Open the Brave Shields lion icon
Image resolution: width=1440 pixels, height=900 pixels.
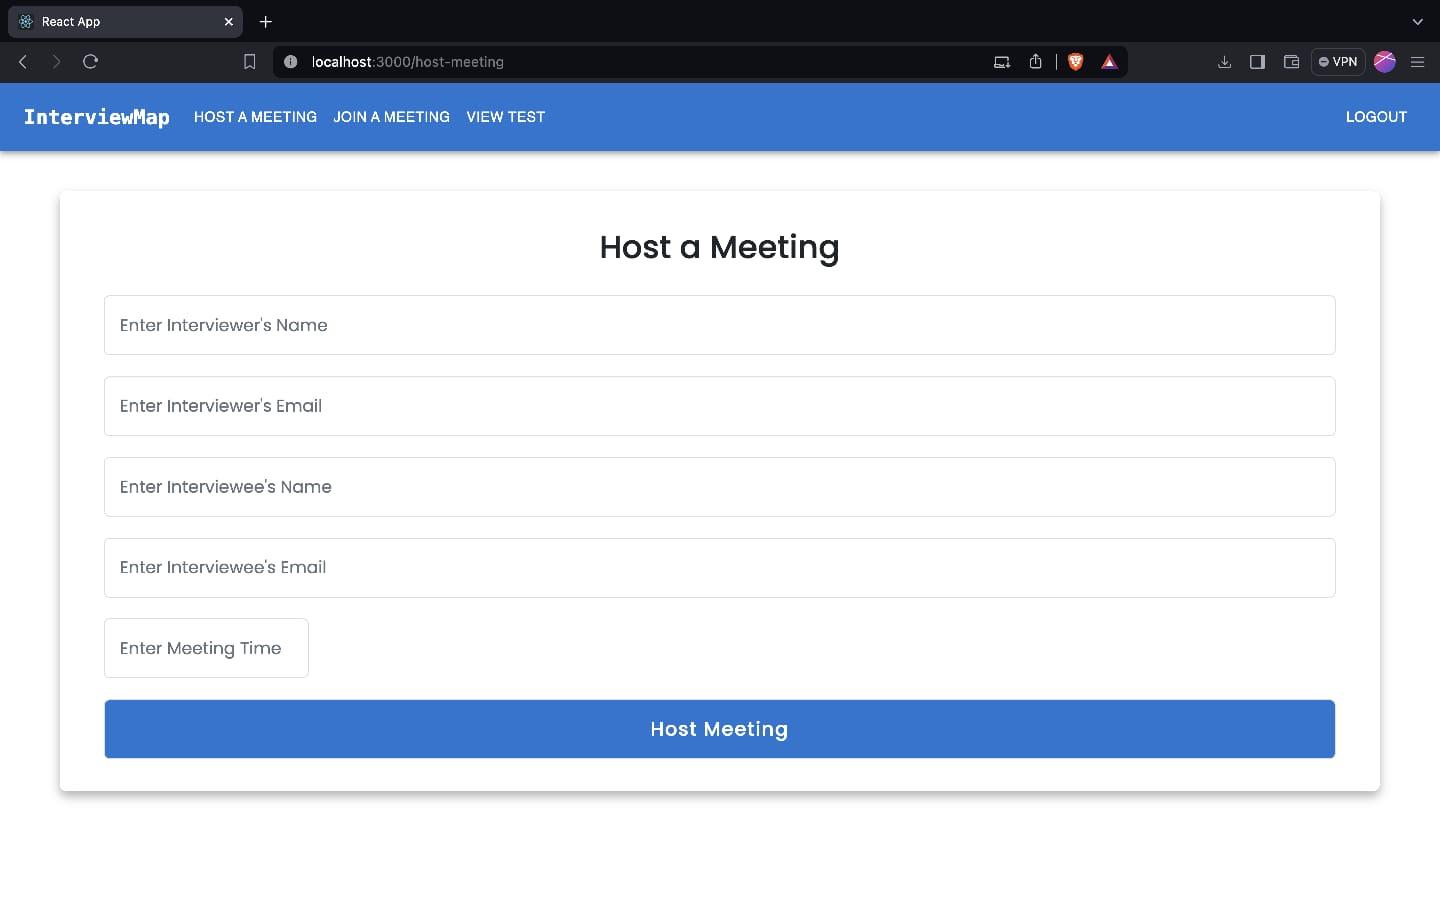tap(1076, 62)
